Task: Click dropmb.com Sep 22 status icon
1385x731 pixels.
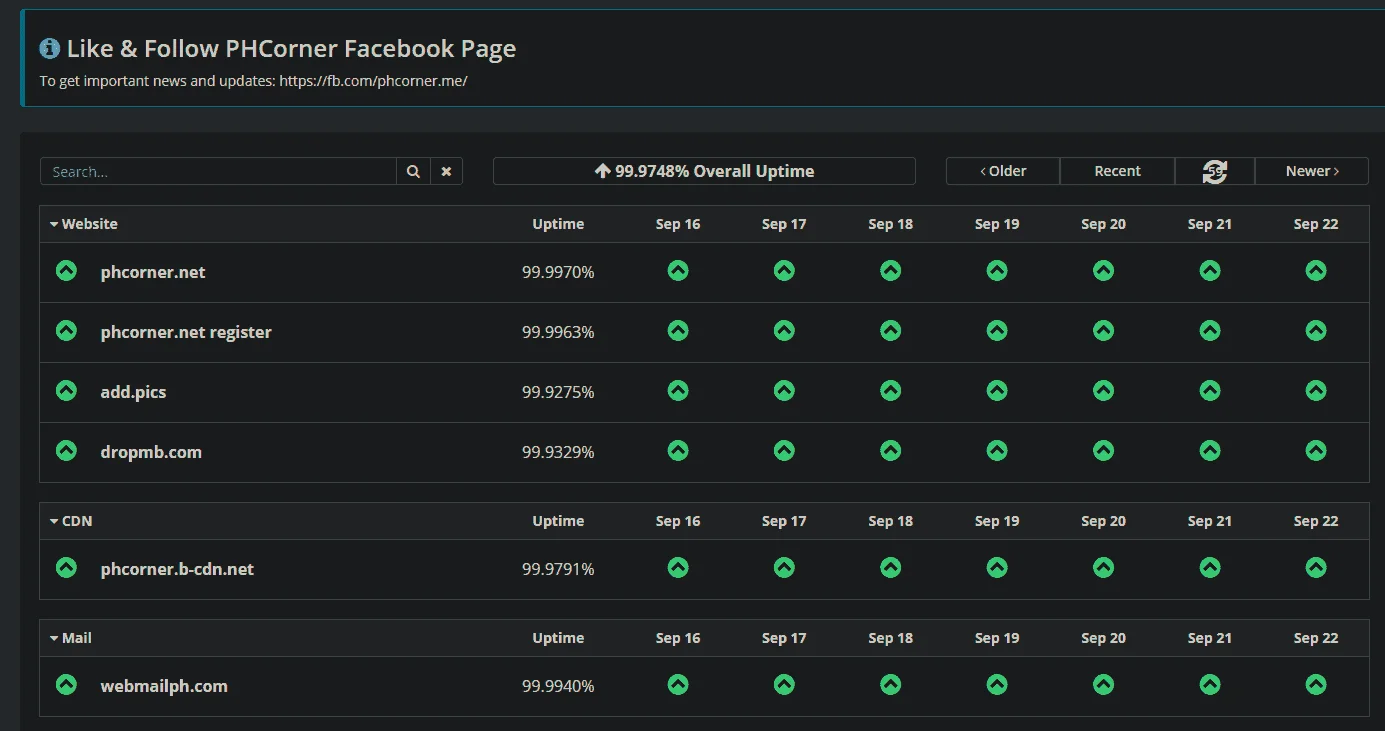Action: [1316, 450]
